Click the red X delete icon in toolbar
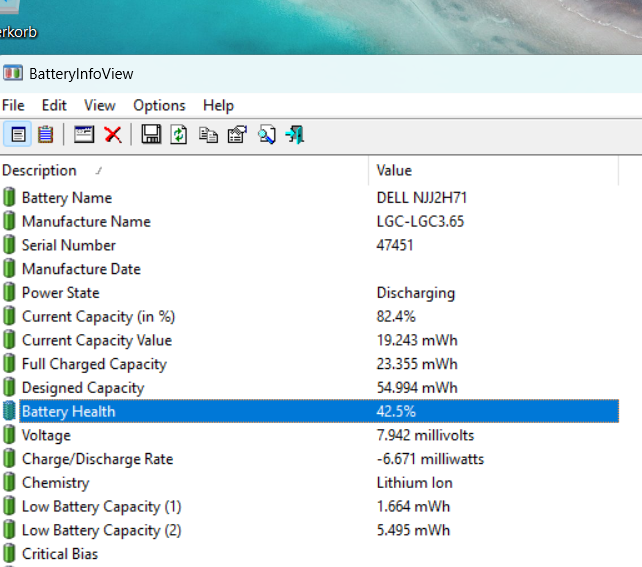 (x=113, y=135)
